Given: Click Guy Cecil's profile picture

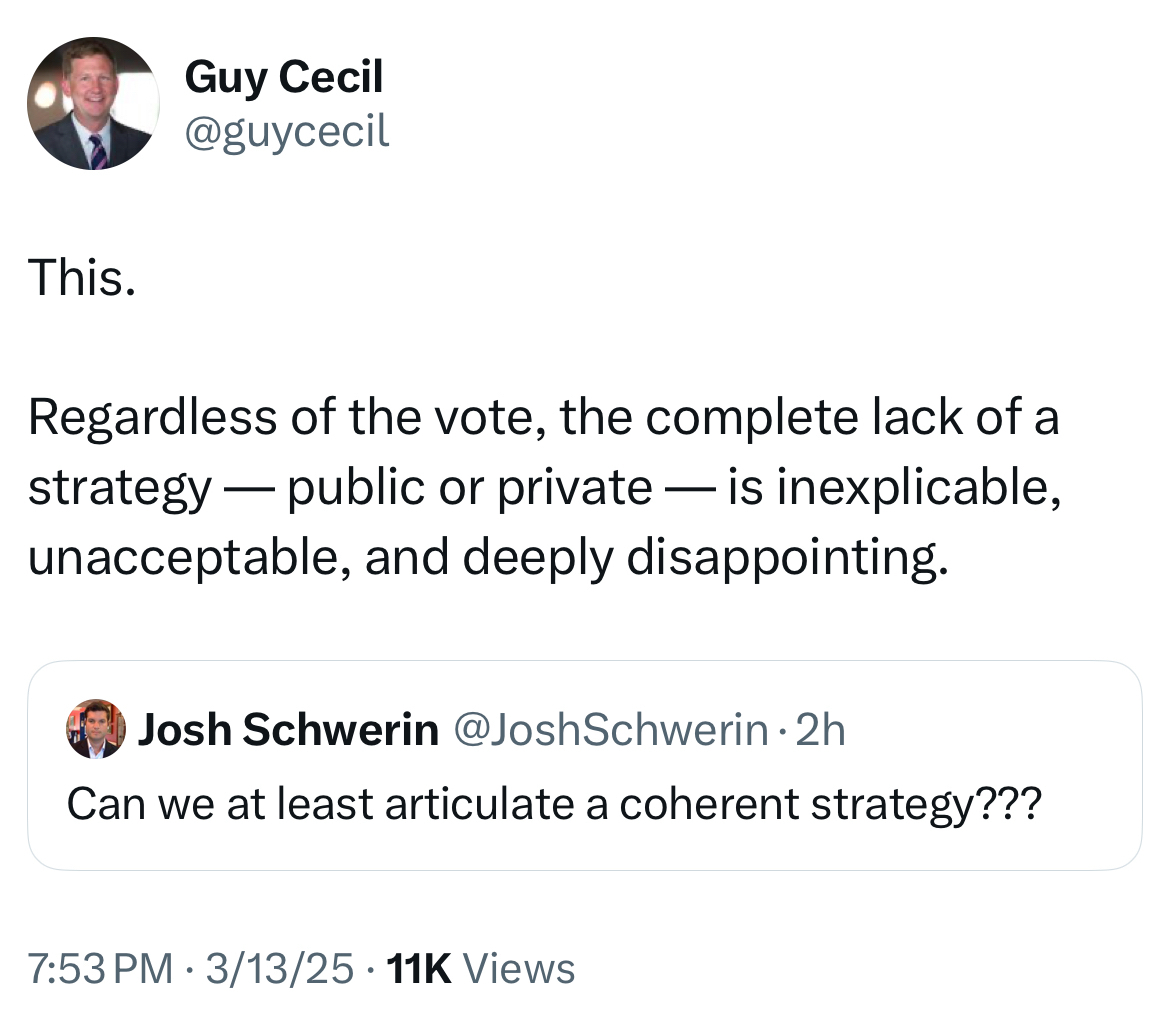Looking at the screenshot, I should click(x=92, y=104).
